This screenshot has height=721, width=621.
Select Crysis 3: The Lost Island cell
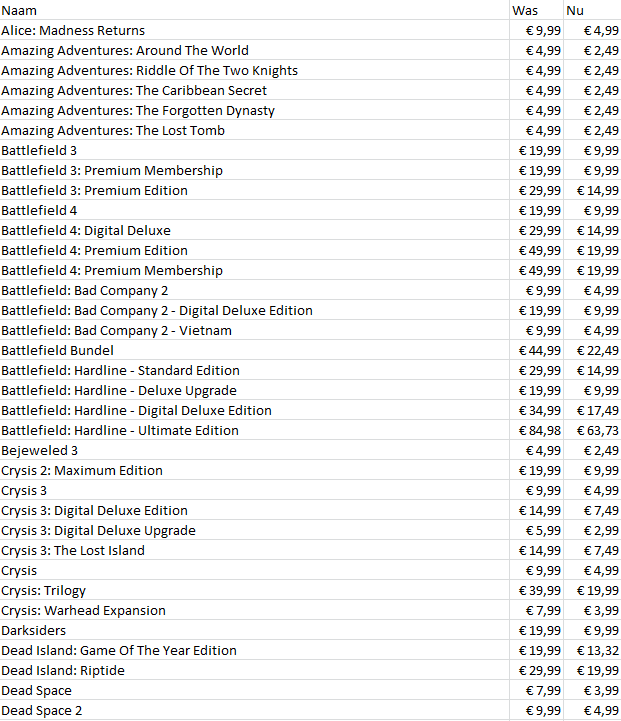point(255,550)
